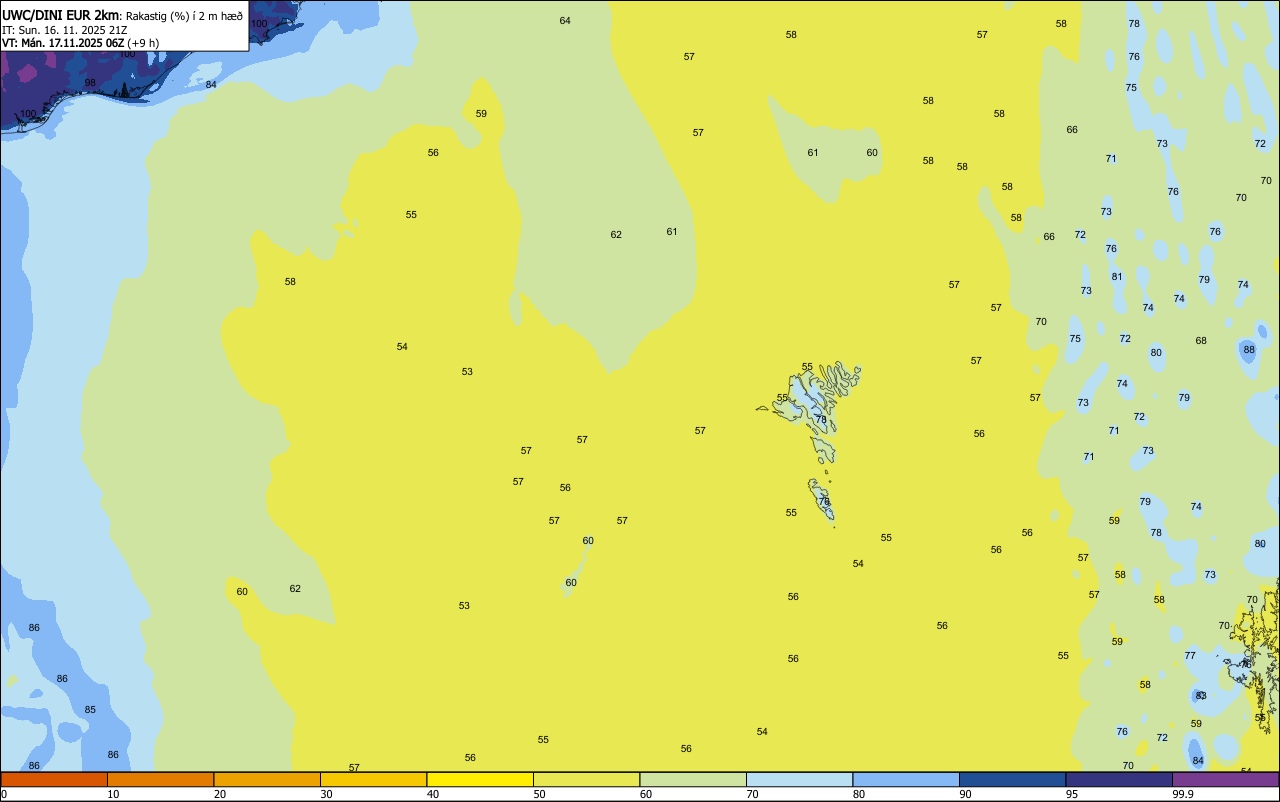Click the bright yellow 40–50 legend swatch
The width and height of the screenshot is (1280, 802).
[x=480, y=779]
